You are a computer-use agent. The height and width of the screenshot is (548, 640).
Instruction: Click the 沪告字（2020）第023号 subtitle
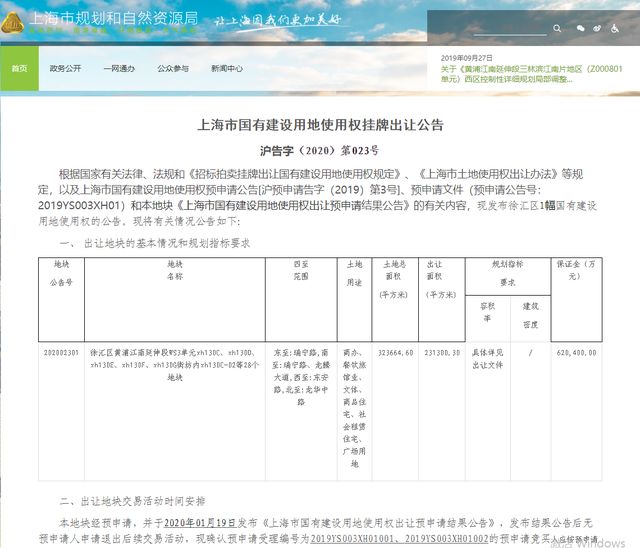319,151
